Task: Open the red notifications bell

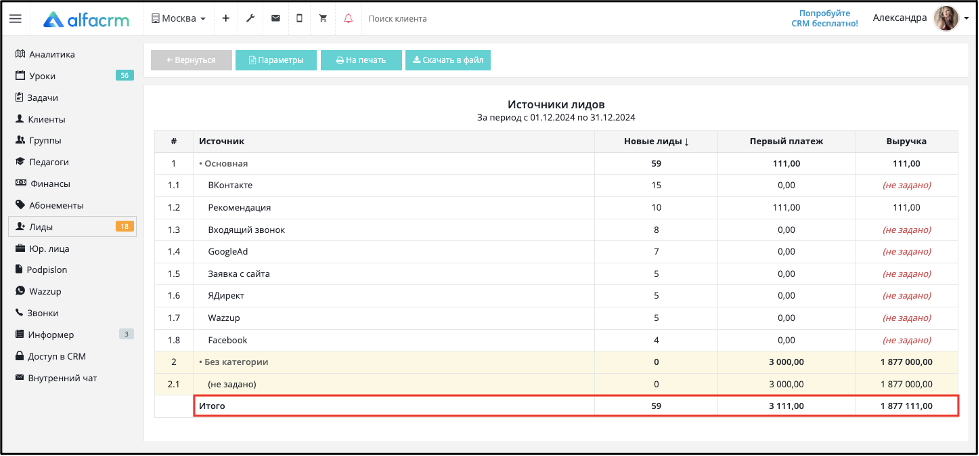Action: pyautogui.click(x=348, y=19)
